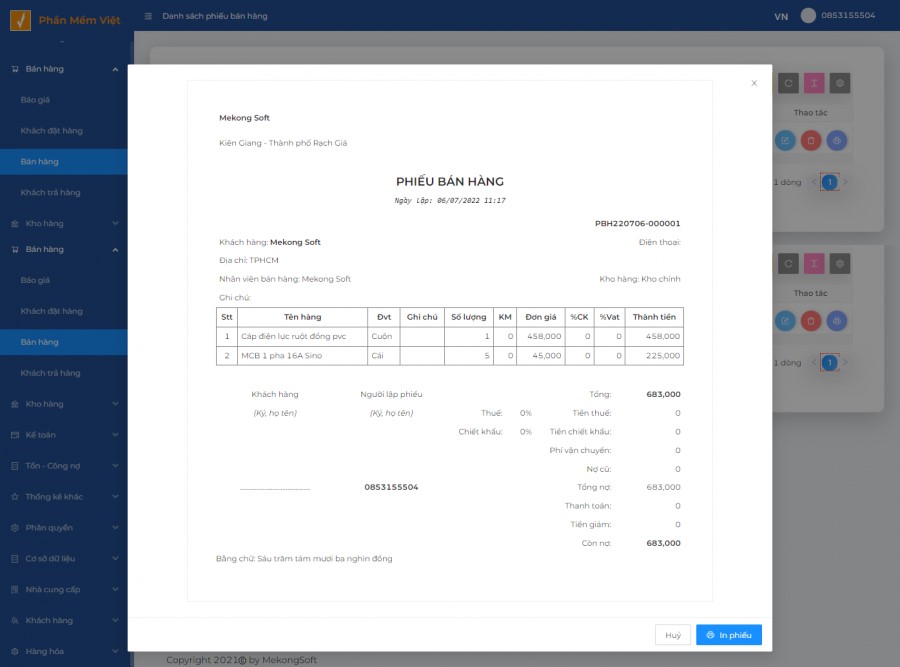900x667 pixels.
Task: Click upper purple print row icon
Action: 837,141
